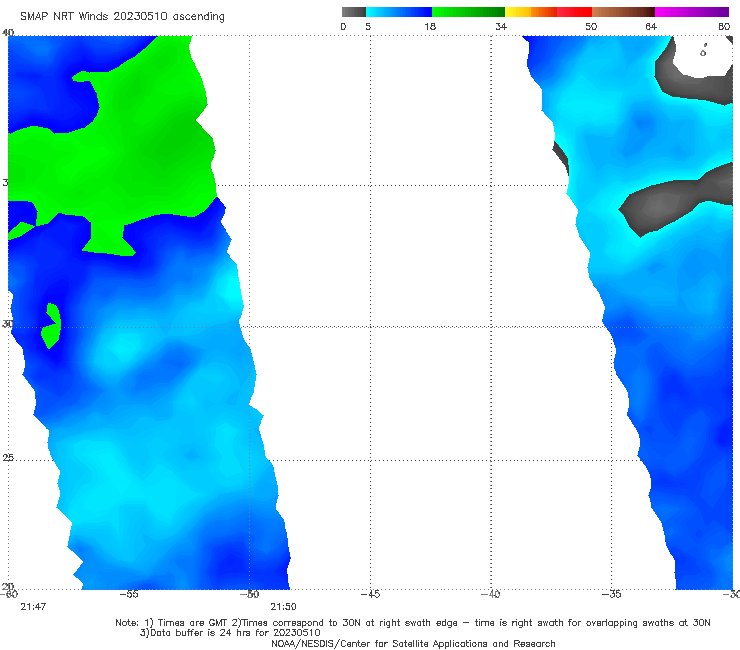
Task: Click the yellow segment of the color bar
Action: point(518,12)
